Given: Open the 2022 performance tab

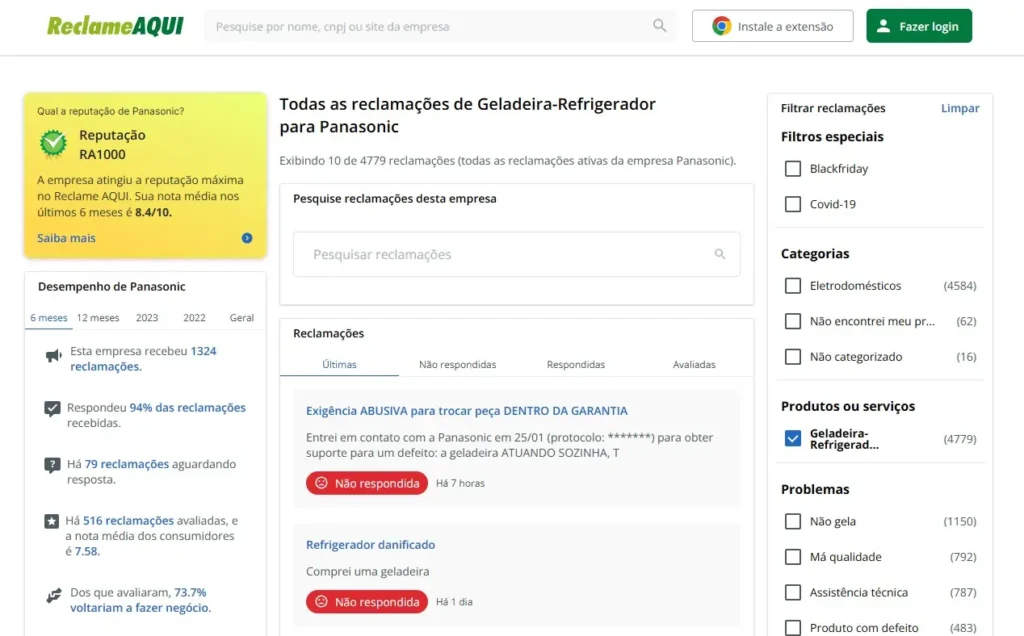Looking at the screenshot, I should [194, 318].
